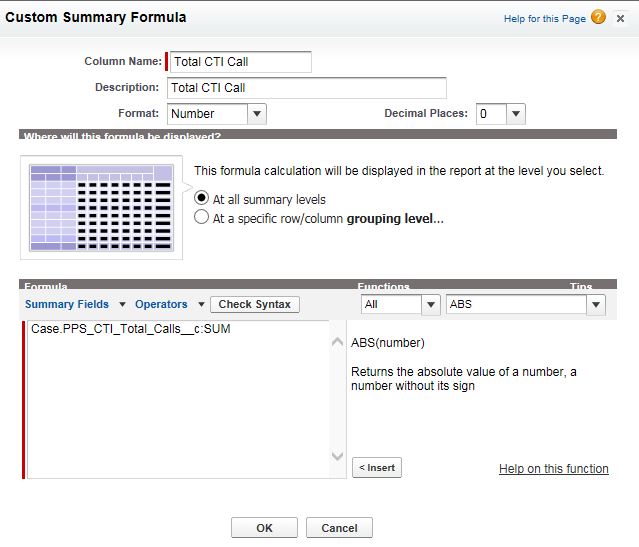
Task: Choose 'At a specific row/column grouping level' radio
Action: [x=202, y=217]
